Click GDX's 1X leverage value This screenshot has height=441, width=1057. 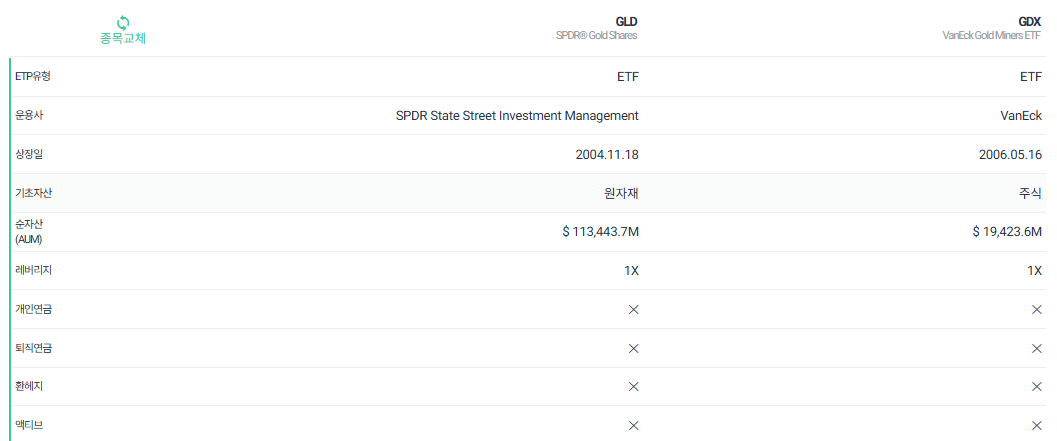(1035, 271)
